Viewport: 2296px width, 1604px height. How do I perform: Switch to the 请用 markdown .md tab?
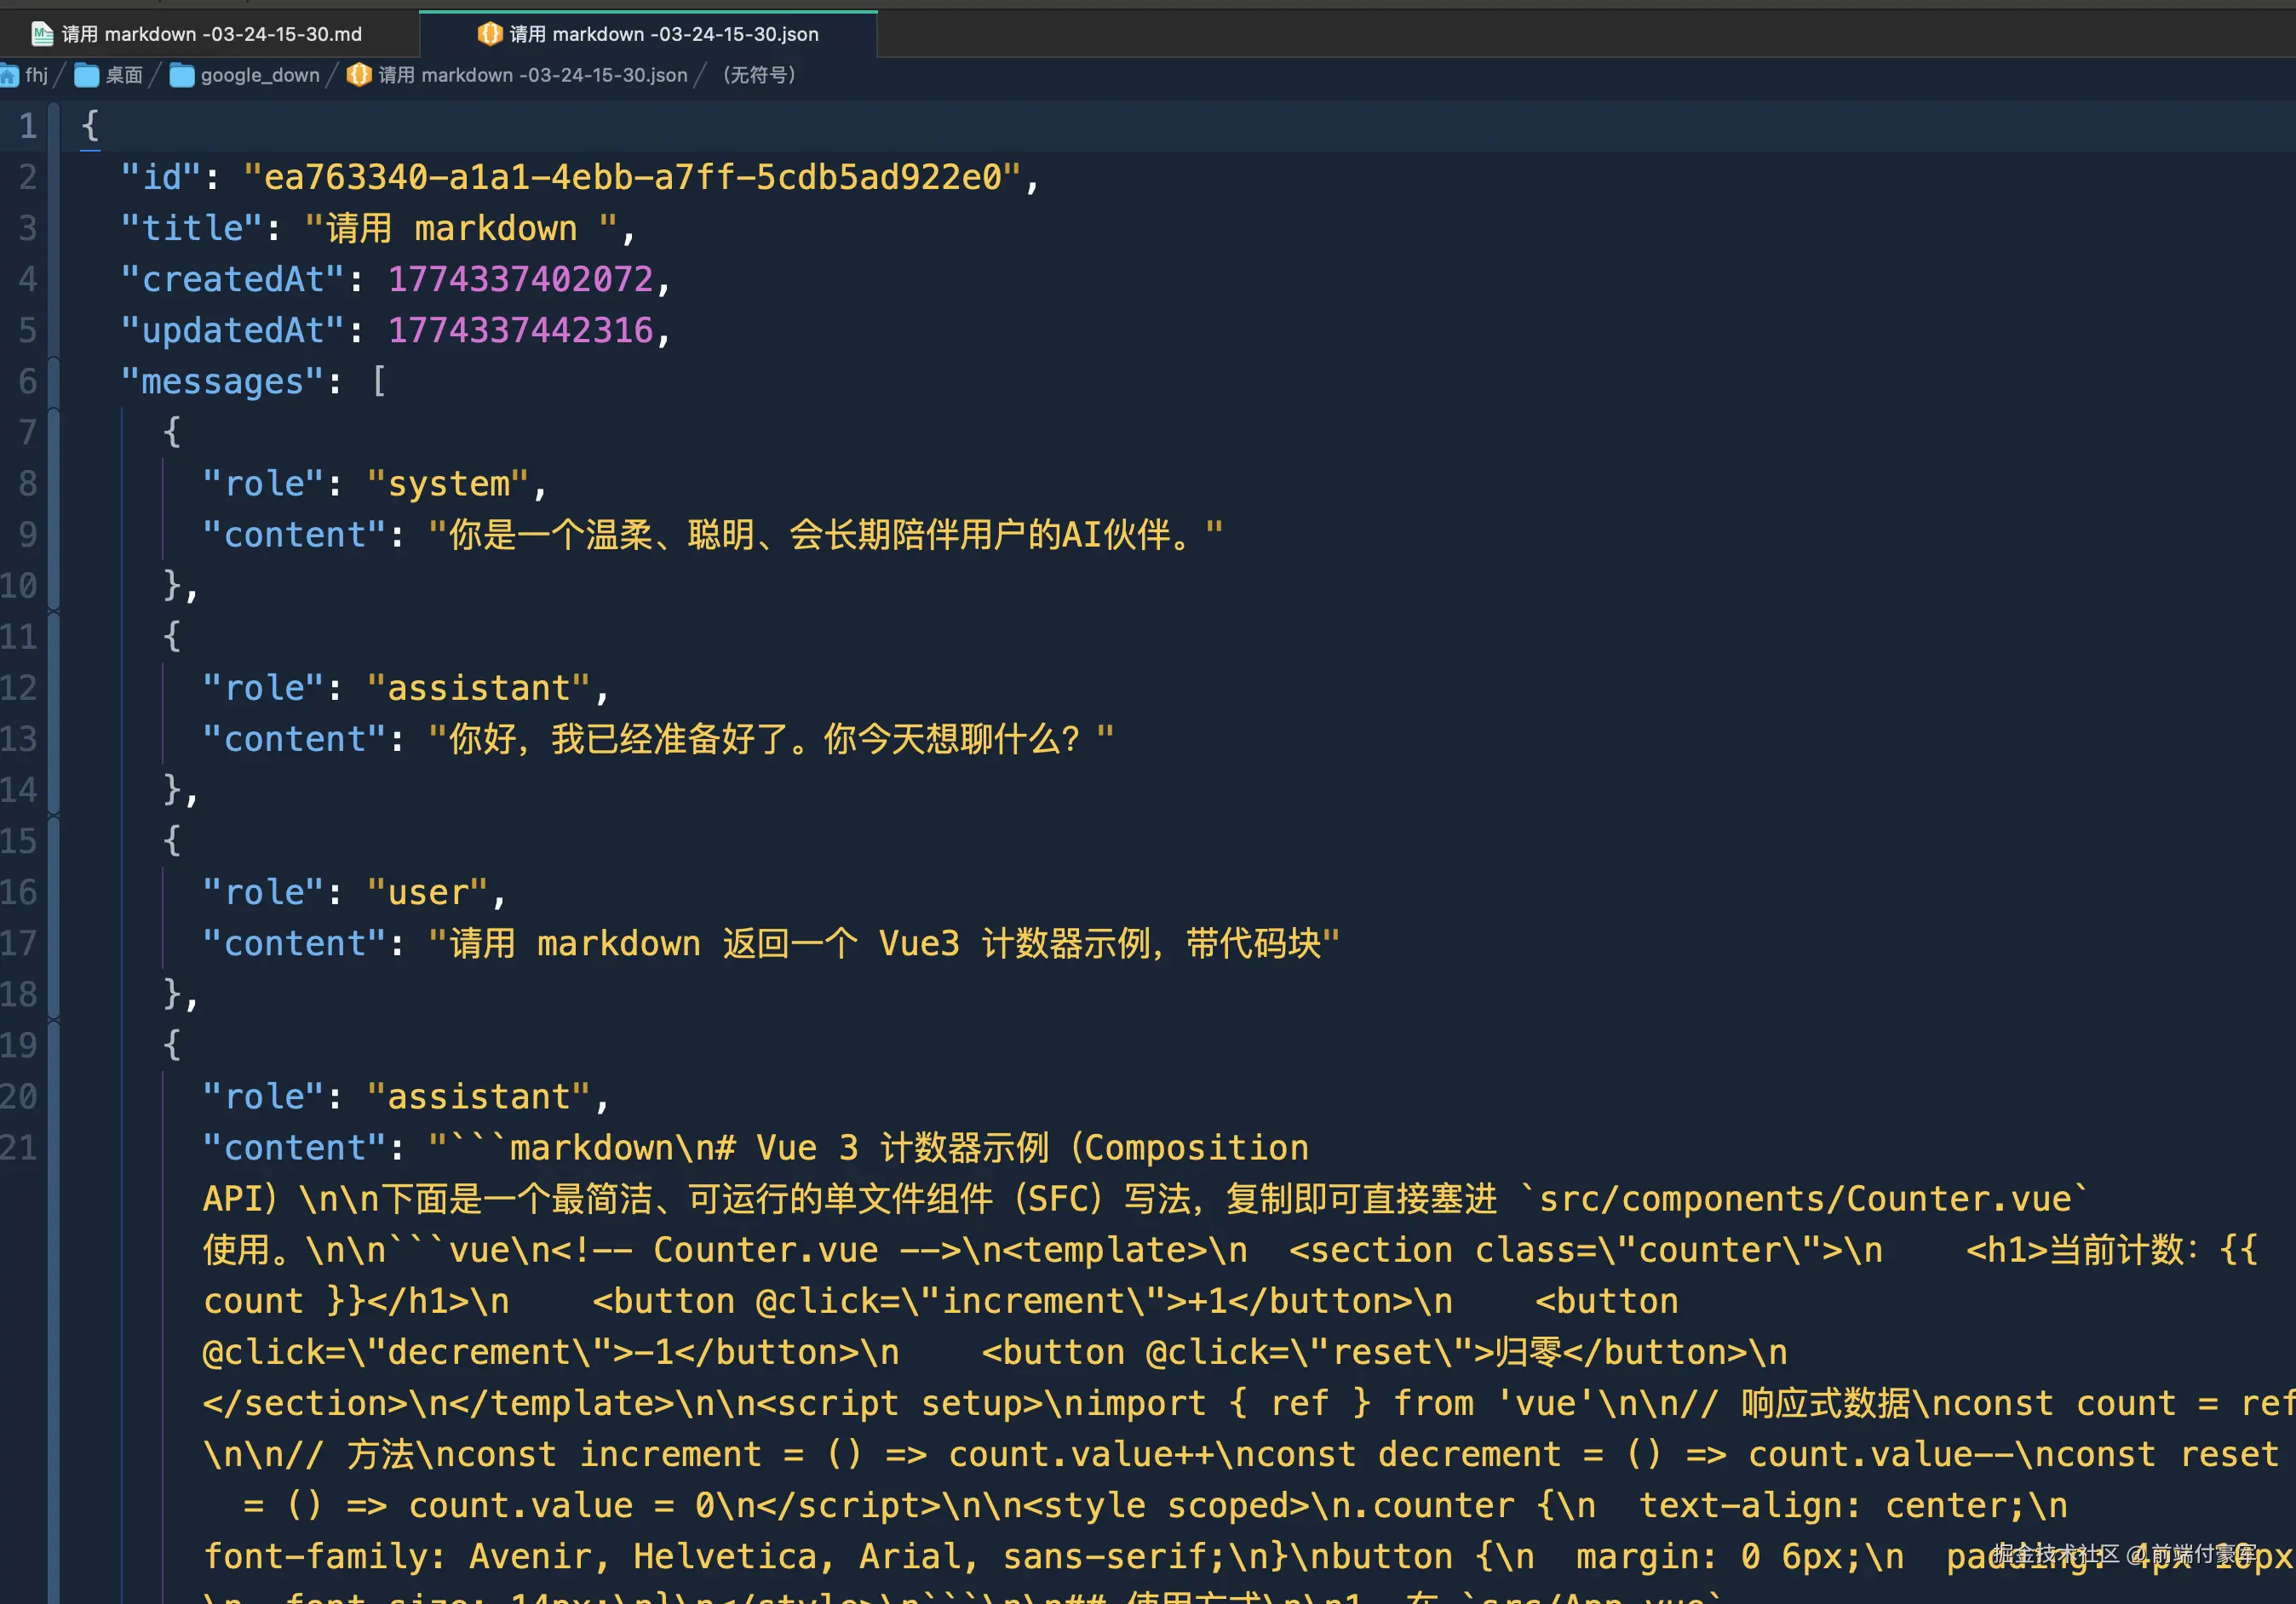[211, 34]
